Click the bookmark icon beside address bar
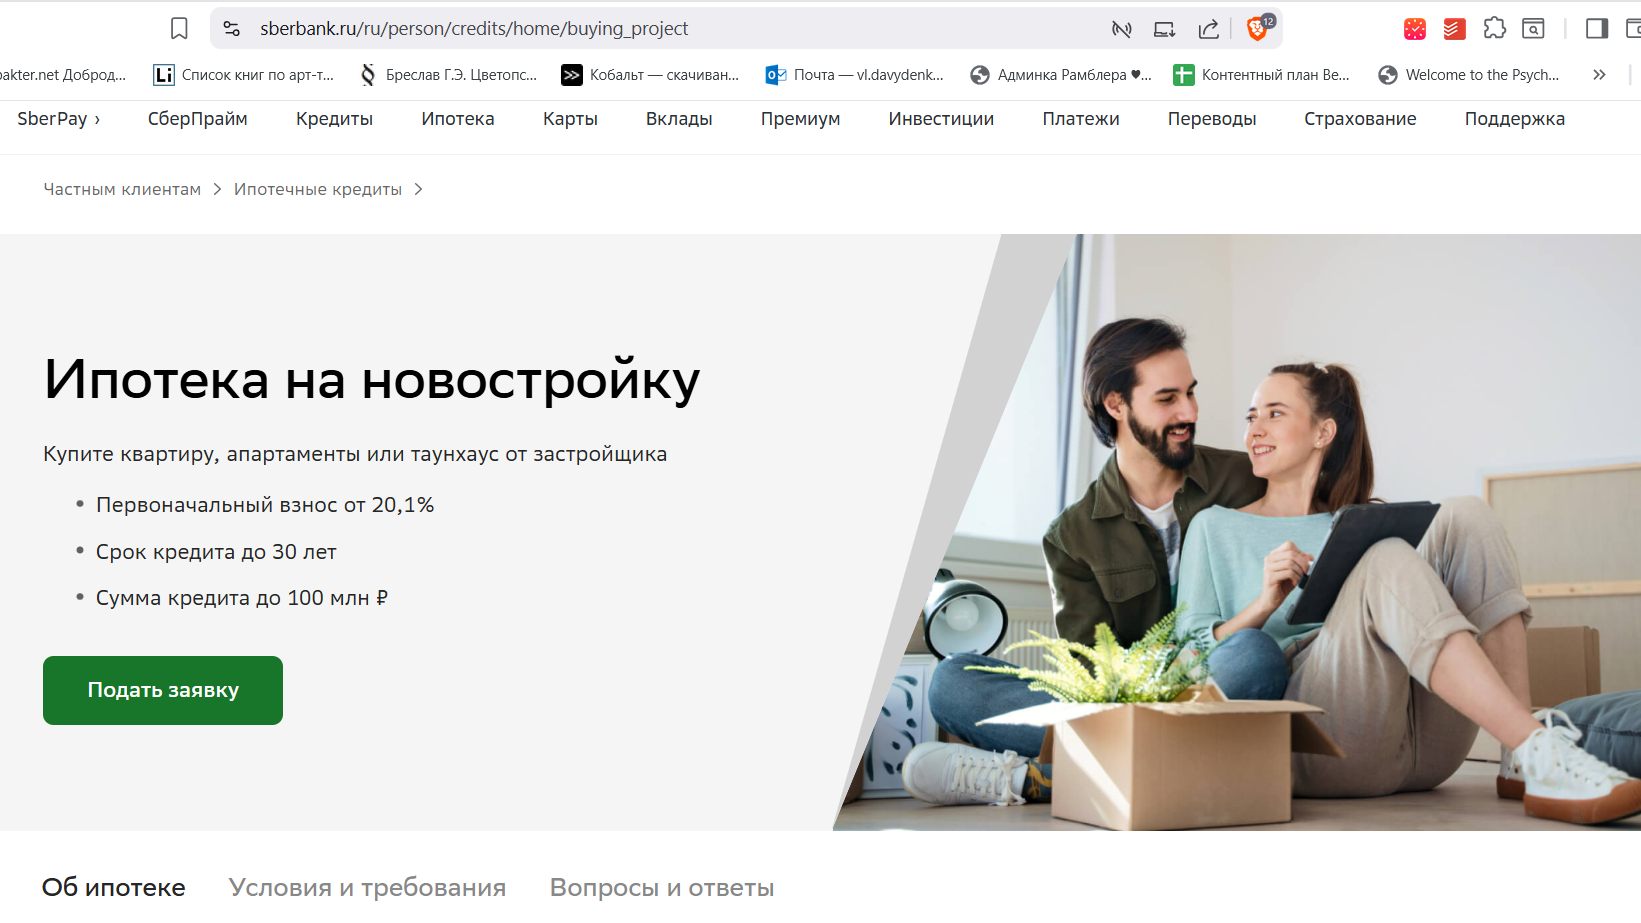 (179, 29)
